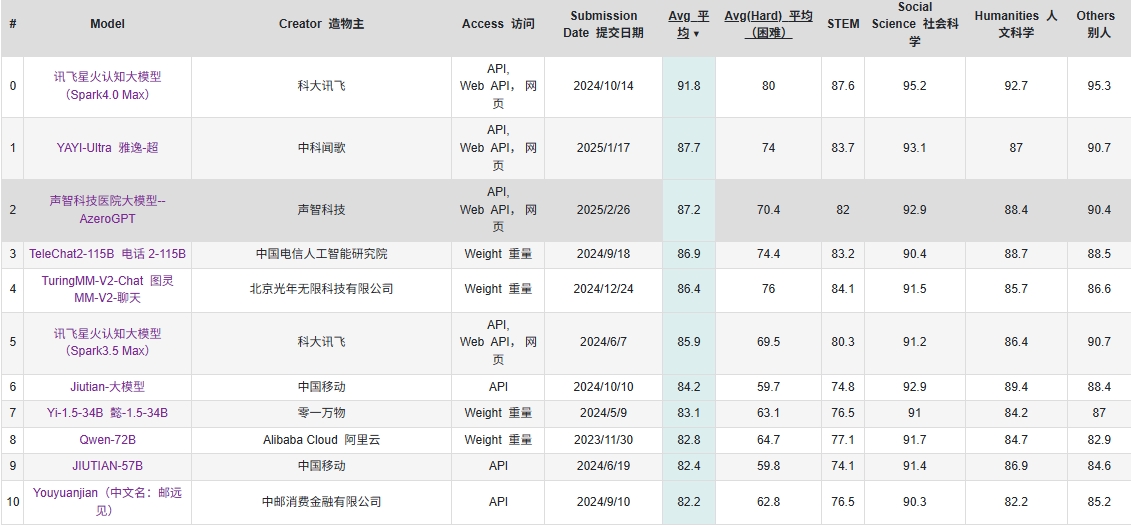Select the 59.8 Avg(Hard) score cell
The width and height of the screenshot is (1131, 525).
click(768, 466)
